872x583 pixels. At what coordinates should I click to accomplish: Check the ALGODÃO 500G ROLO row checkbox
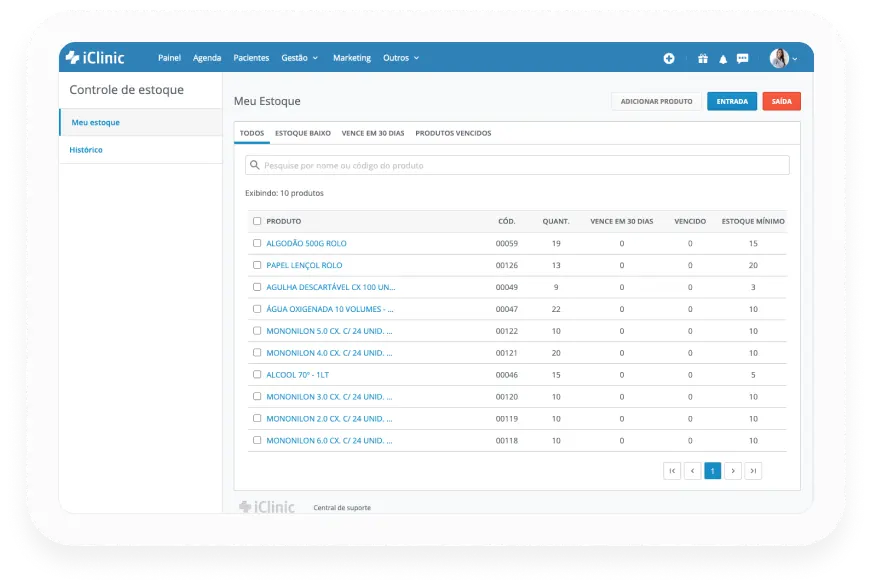coord(257,243)
